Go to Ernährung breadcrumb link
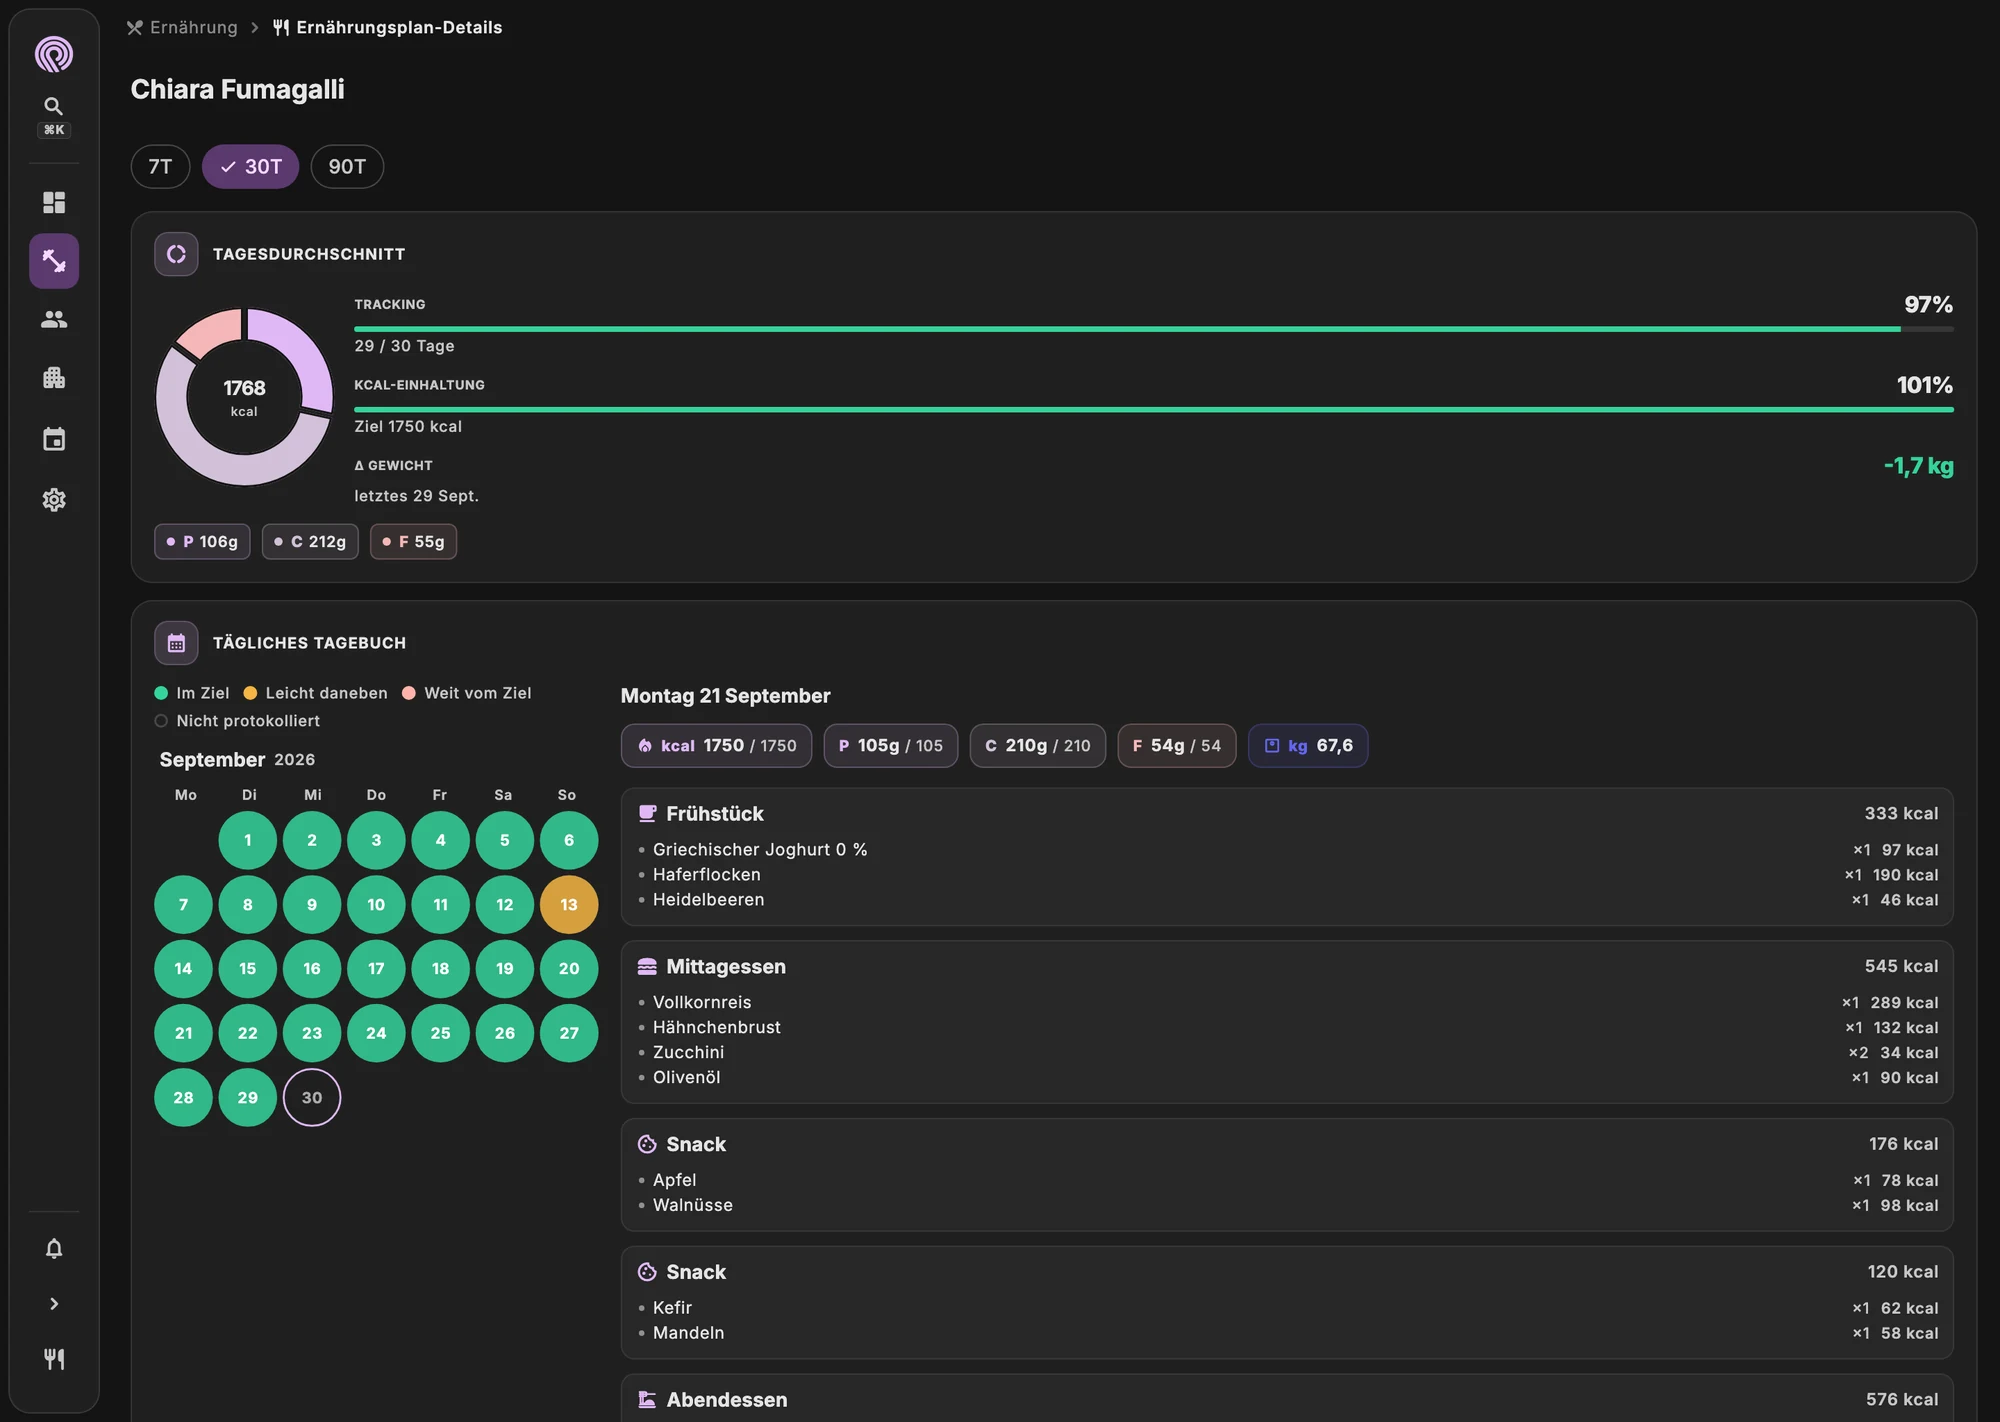This screenshot has width=2000, height=1422. click(182, 27)
